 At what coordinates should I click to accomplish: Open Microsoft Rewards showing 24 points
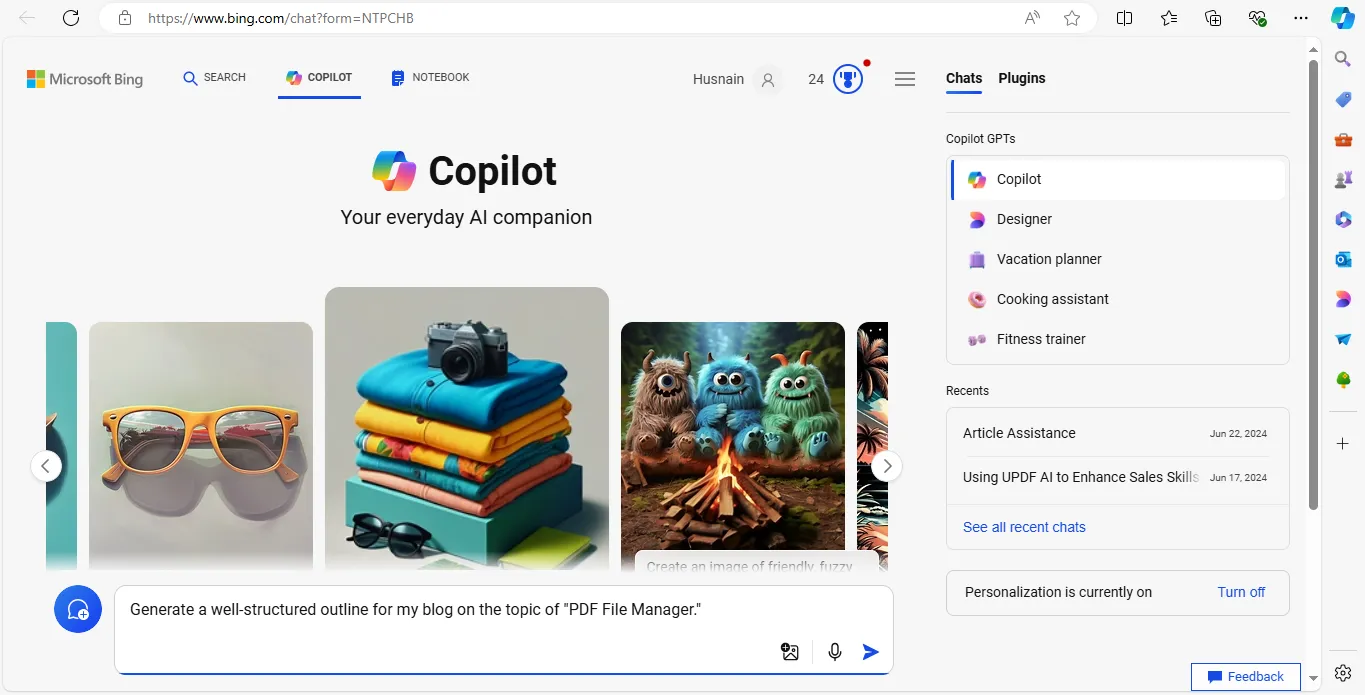[847, 78]
